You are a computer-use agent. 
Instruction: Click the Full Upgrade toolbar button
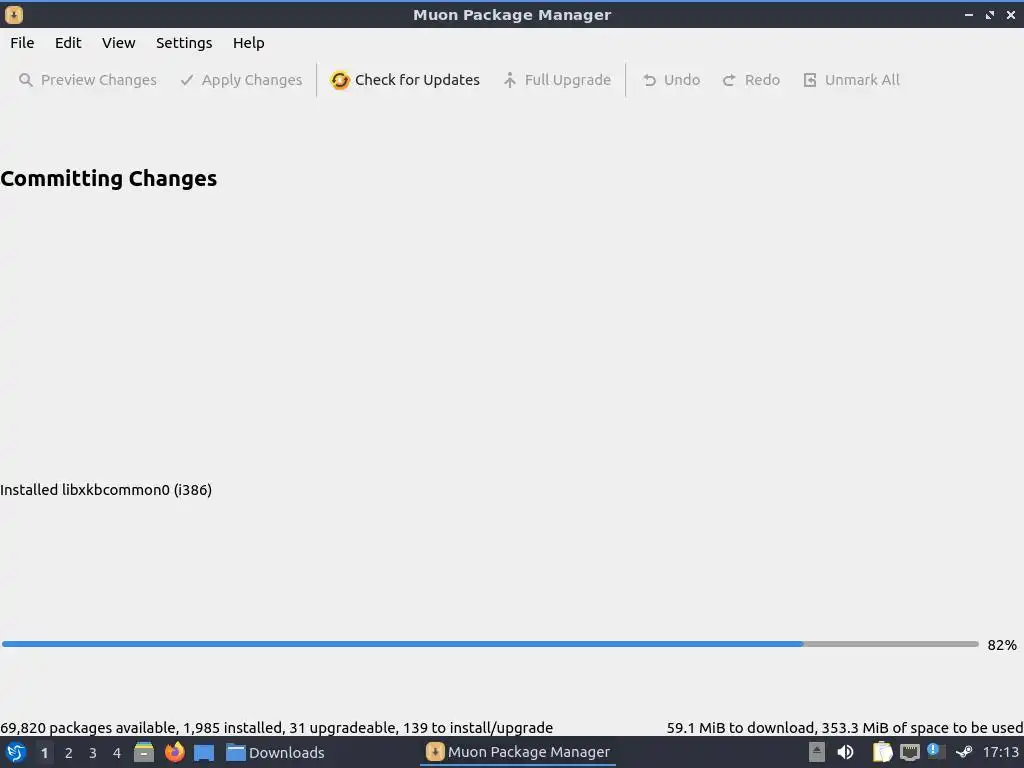557,80
